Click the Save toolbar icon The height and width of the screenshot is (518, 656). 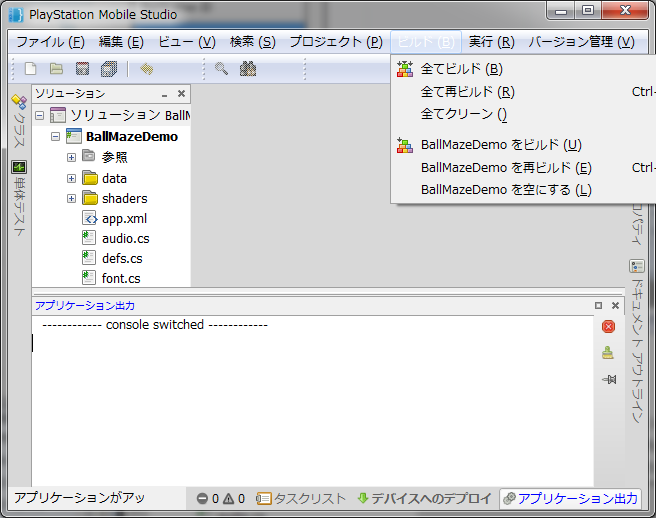click(82, 69)
